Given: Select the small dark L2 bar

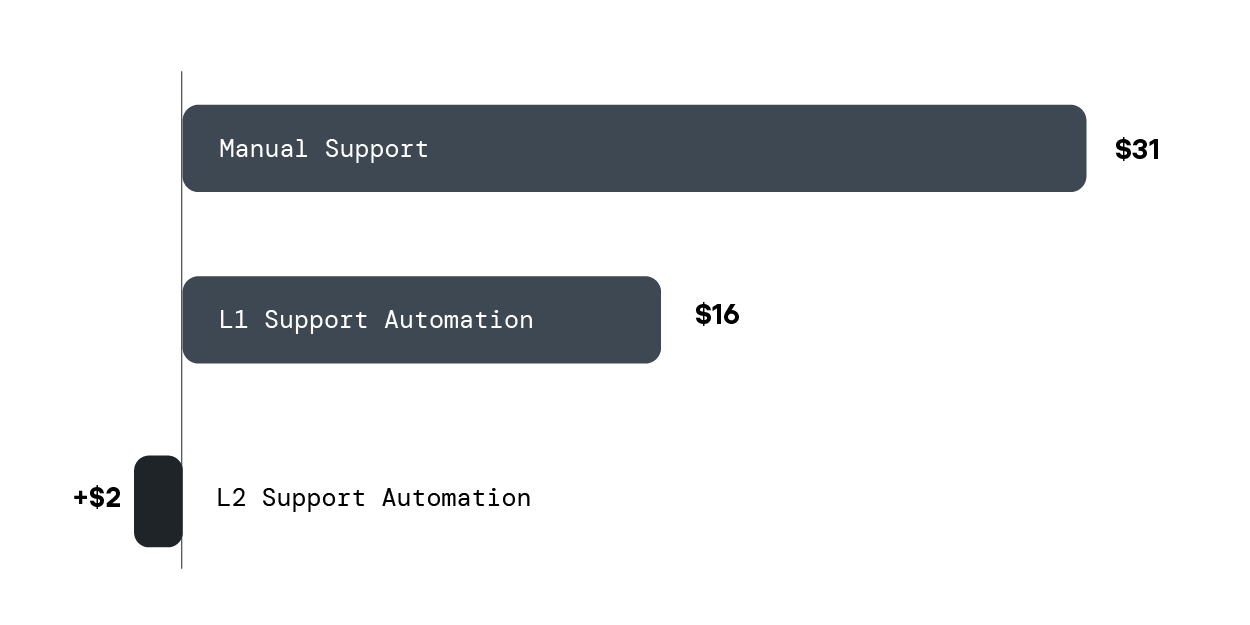Looking at the screenshot, I should [x=158, y=501].
